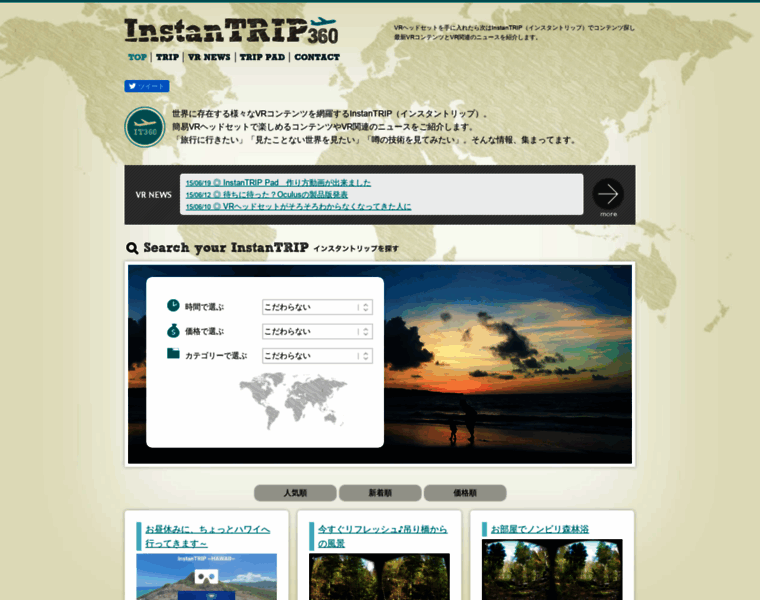This screenshot has height=600, width=760.
Task: Click the folder category icon
Action: [173, 353]
